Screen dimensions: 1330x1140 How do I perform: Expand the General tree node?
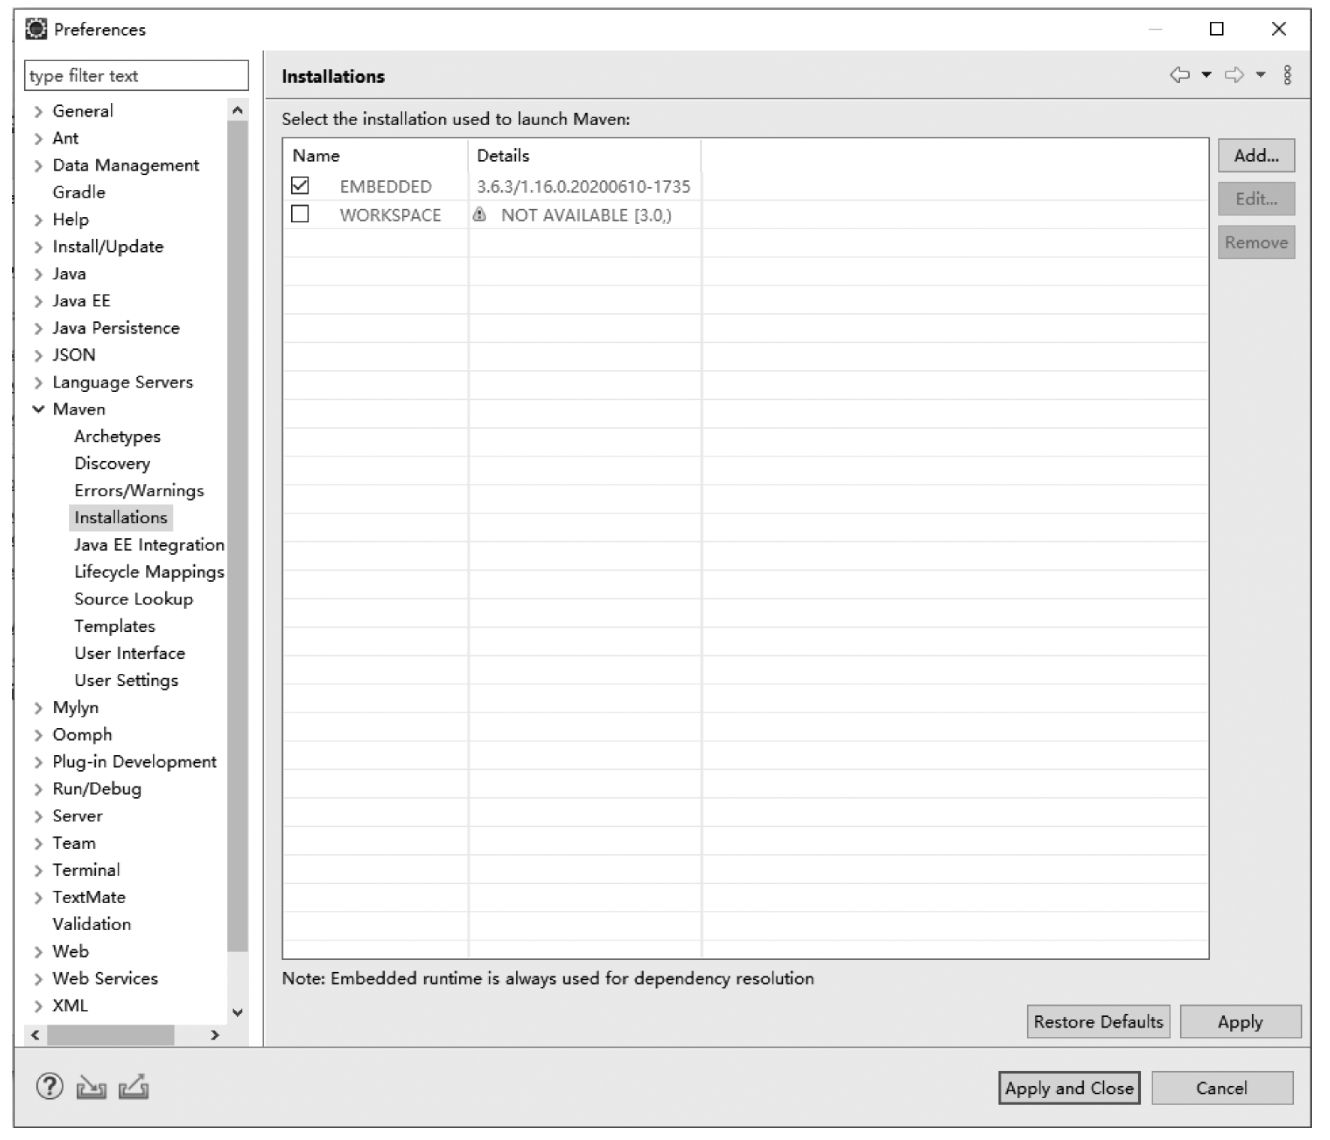pos(38,112)
